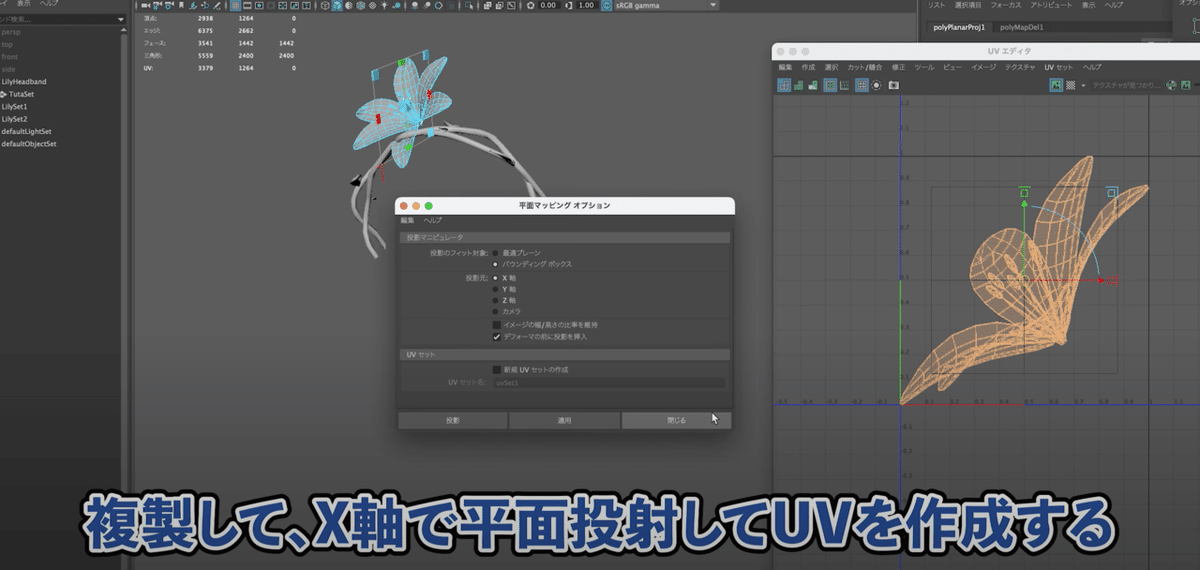Open UV Editor テクスチャ menu
This screenshot has height=570, width=1200.
pos(1020,67)
